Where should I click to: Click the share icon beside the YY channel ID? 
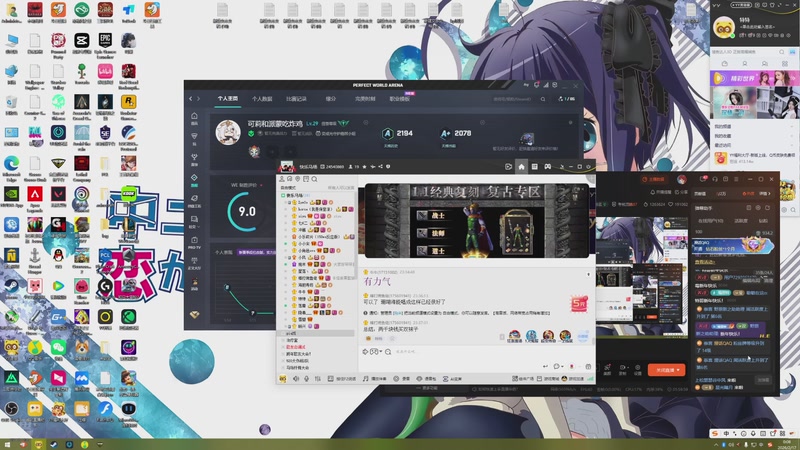(x=381, y=167)
